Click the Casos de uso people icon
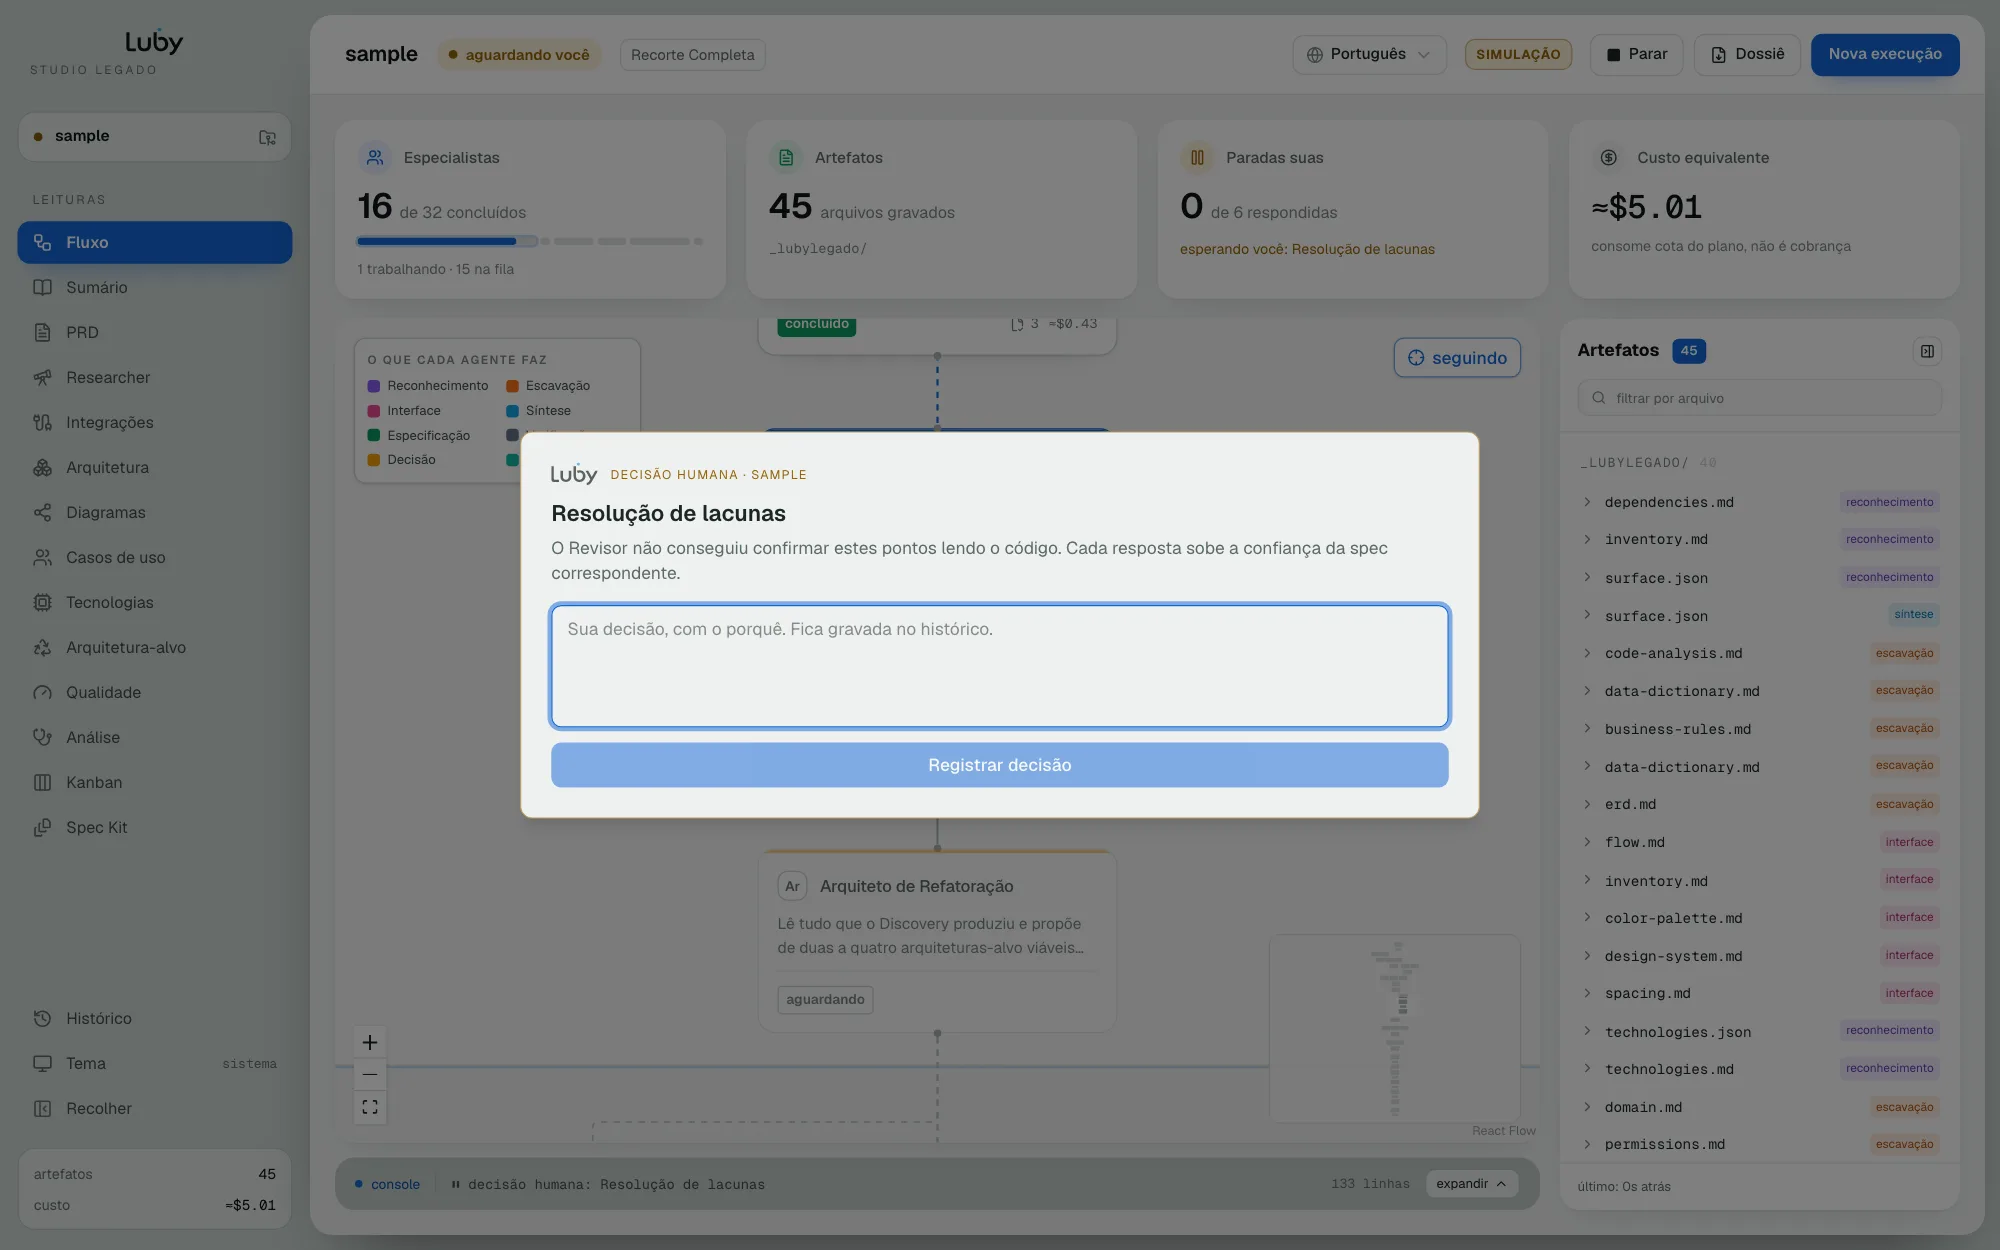 tap(42, 557)
